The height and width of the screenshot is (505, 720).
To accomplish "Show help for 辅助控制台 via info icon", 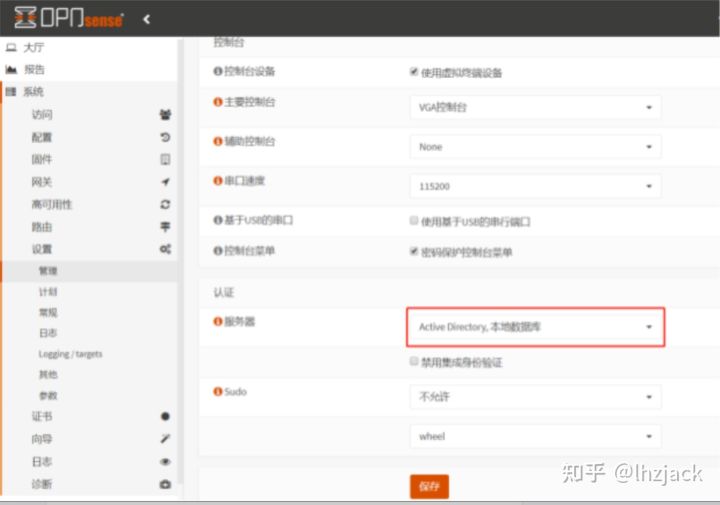I will pyautogui.click(x=218, y=141).
